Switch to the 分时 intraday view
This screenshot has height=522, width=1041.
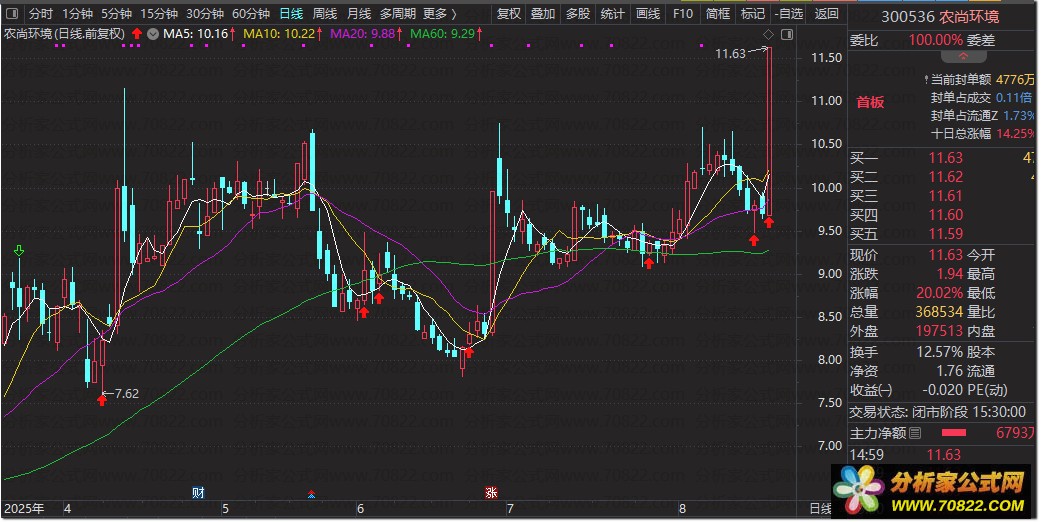pos(40,13)
